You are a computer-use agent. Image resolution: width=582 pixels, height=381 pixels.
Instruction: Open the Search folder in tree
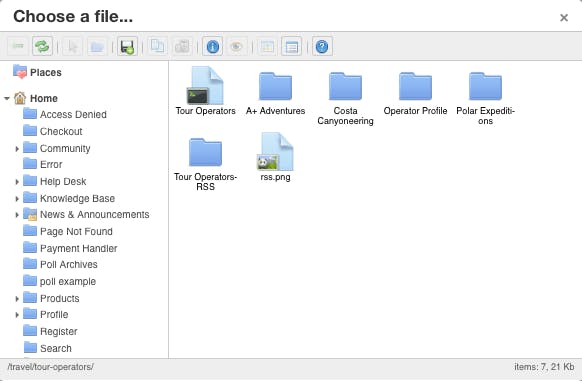click(47, 348)
